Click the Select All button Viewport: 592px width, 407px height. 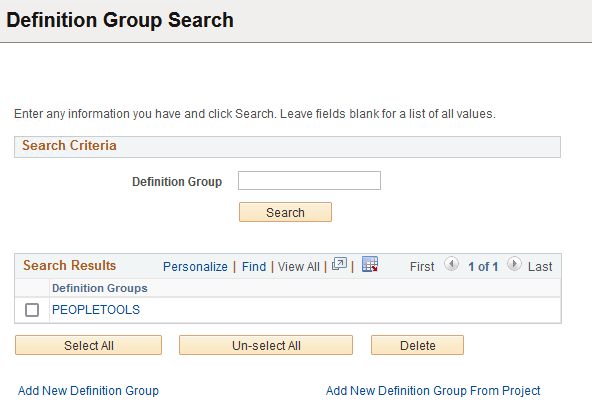click(88, 345)
